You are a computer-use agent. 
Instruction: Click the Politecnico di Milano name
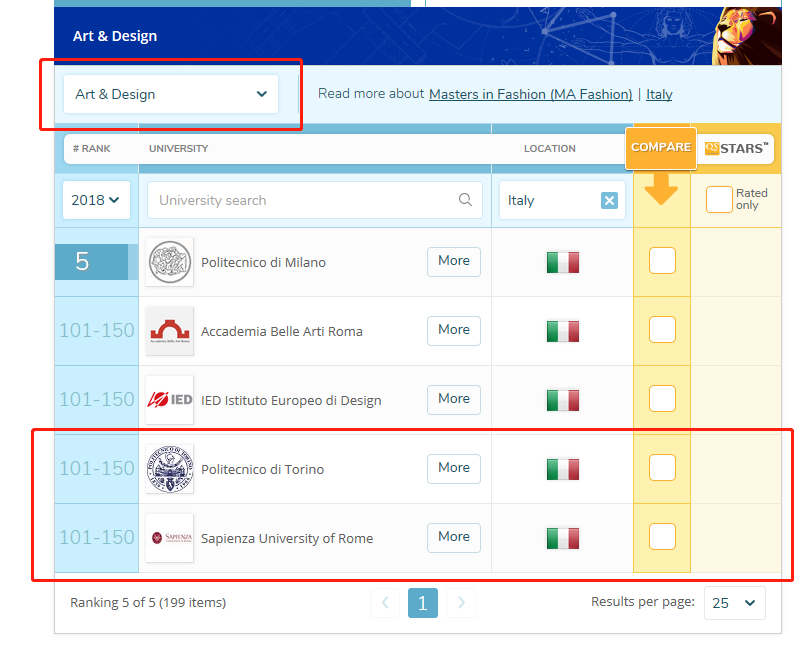click(263, 262)
